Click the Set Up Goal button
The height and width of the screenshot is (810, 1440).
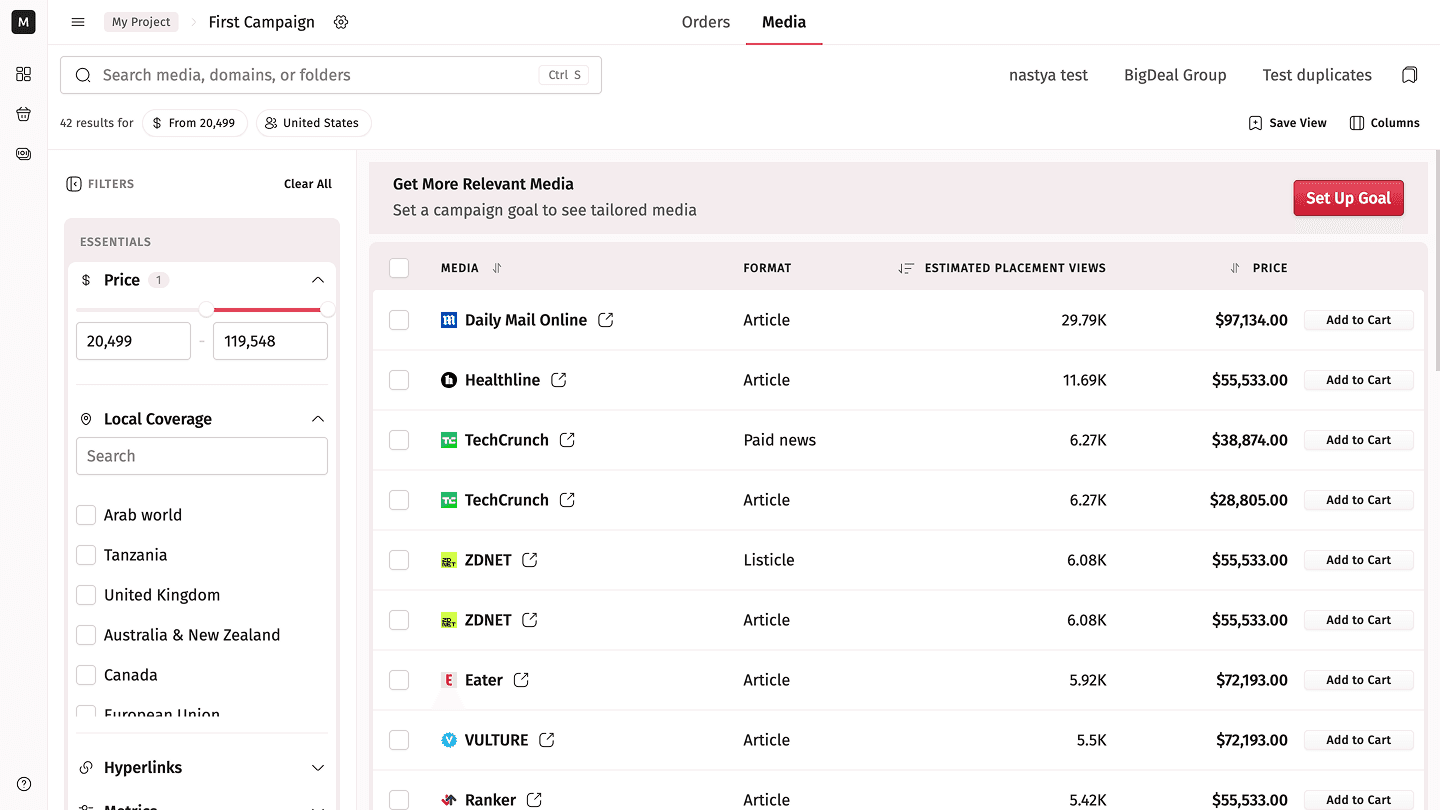pos(1348,198)
